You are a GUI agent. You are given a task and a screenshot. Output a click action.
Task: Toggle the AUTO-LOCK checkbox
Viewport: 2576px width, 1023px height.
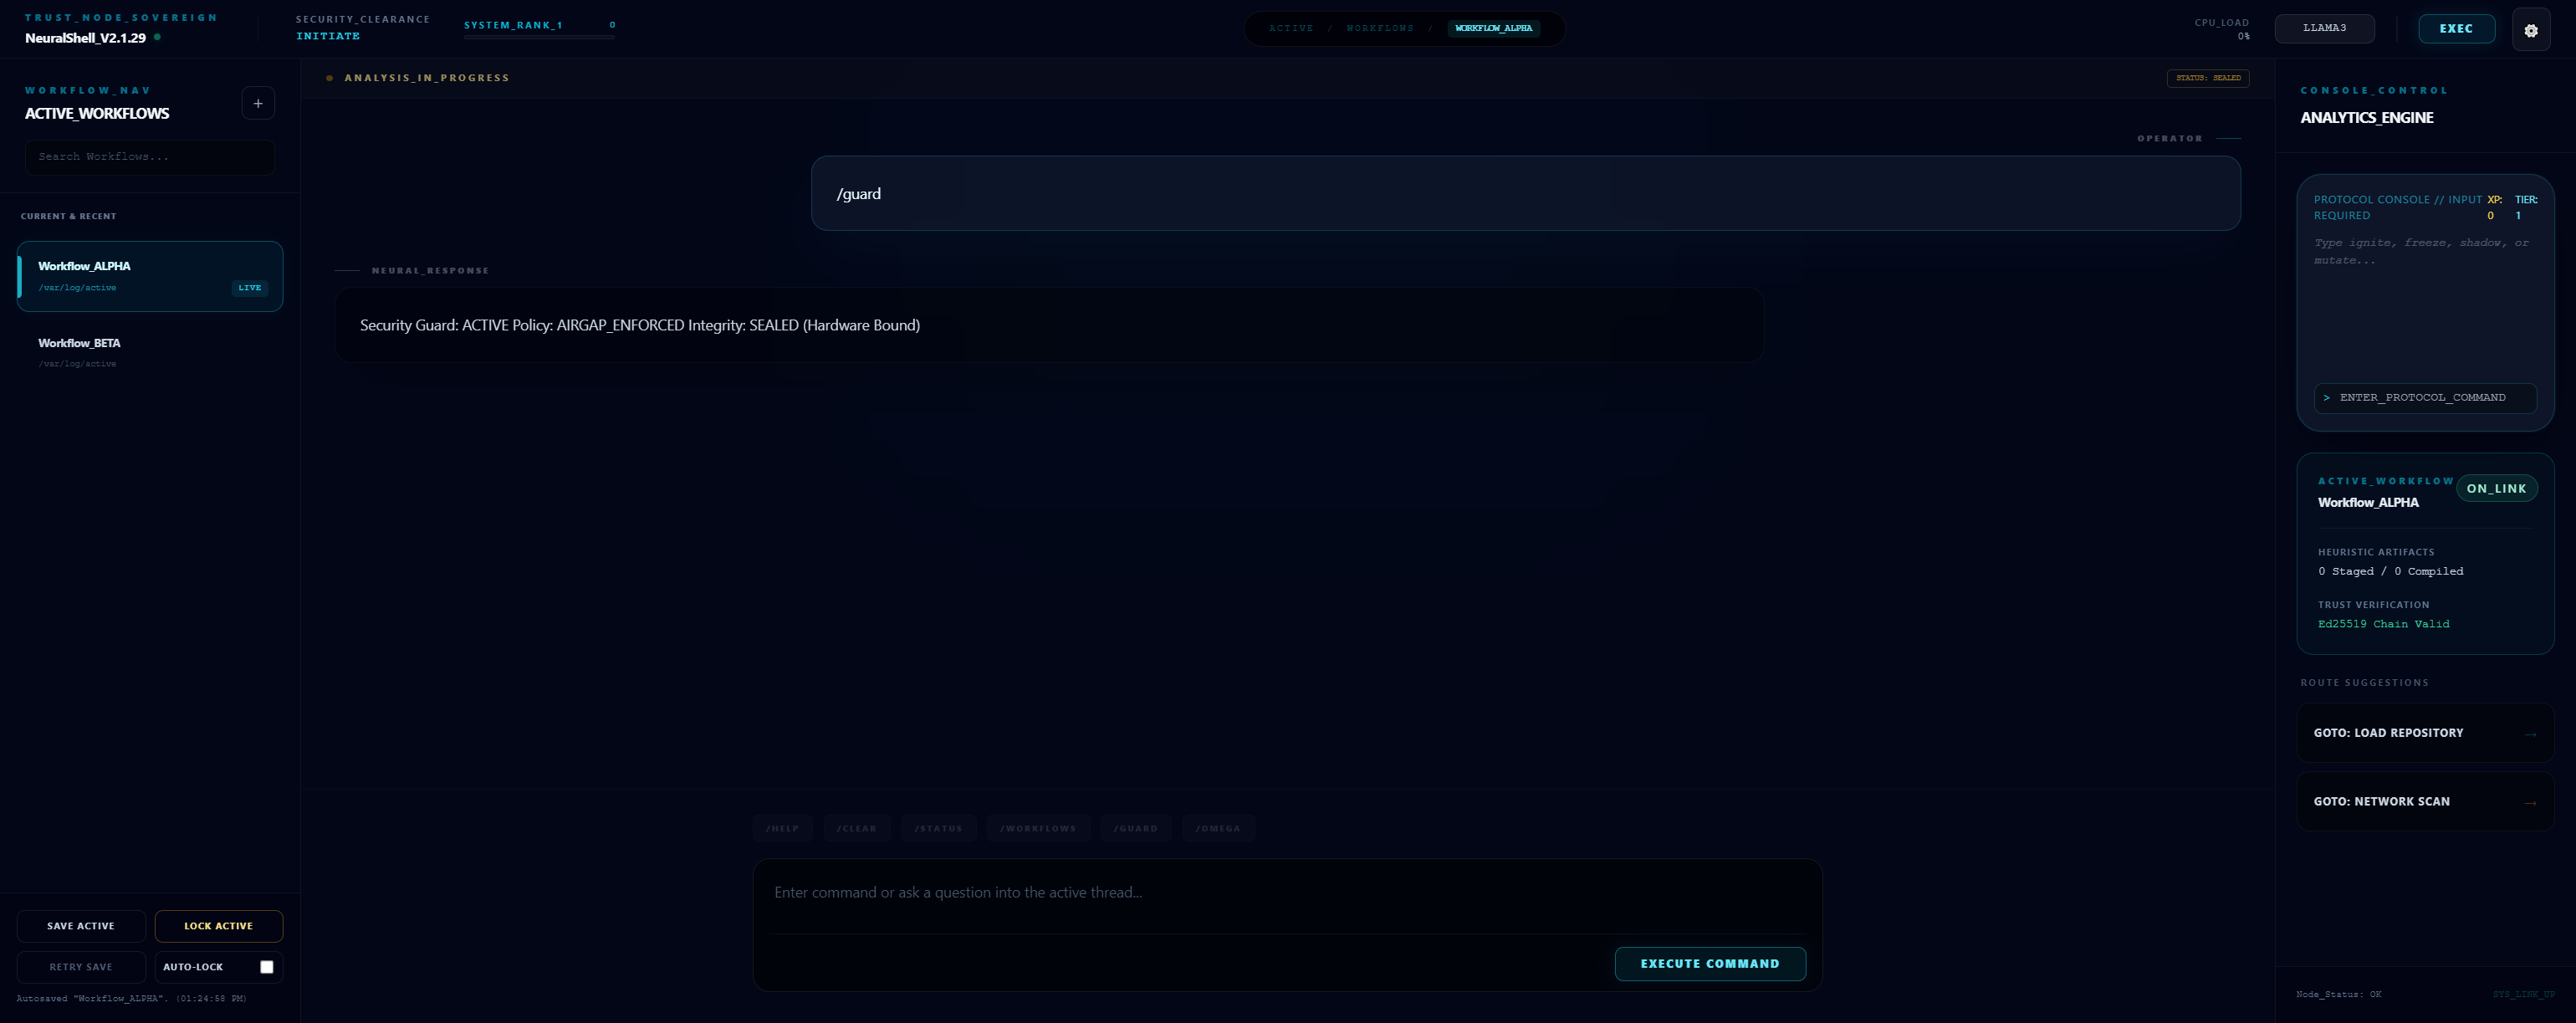(x=267, y=967)
